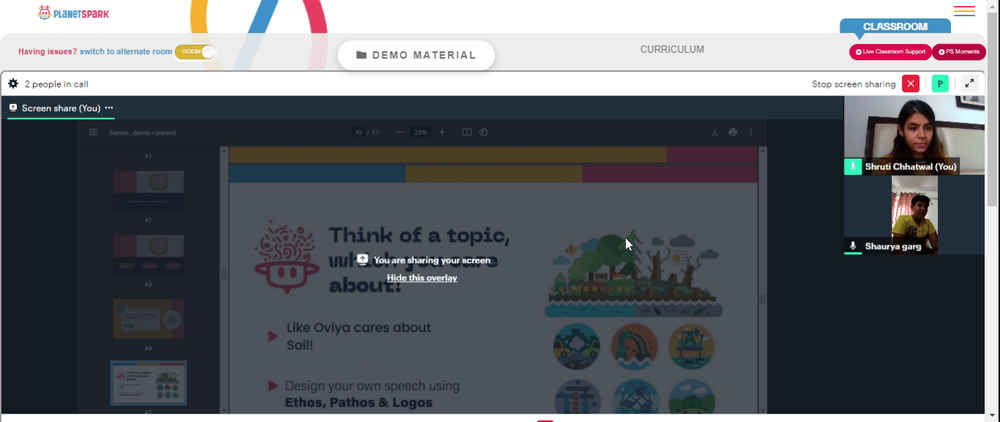
Task: Click '2 people in call' text
Action: pos(56,84)
